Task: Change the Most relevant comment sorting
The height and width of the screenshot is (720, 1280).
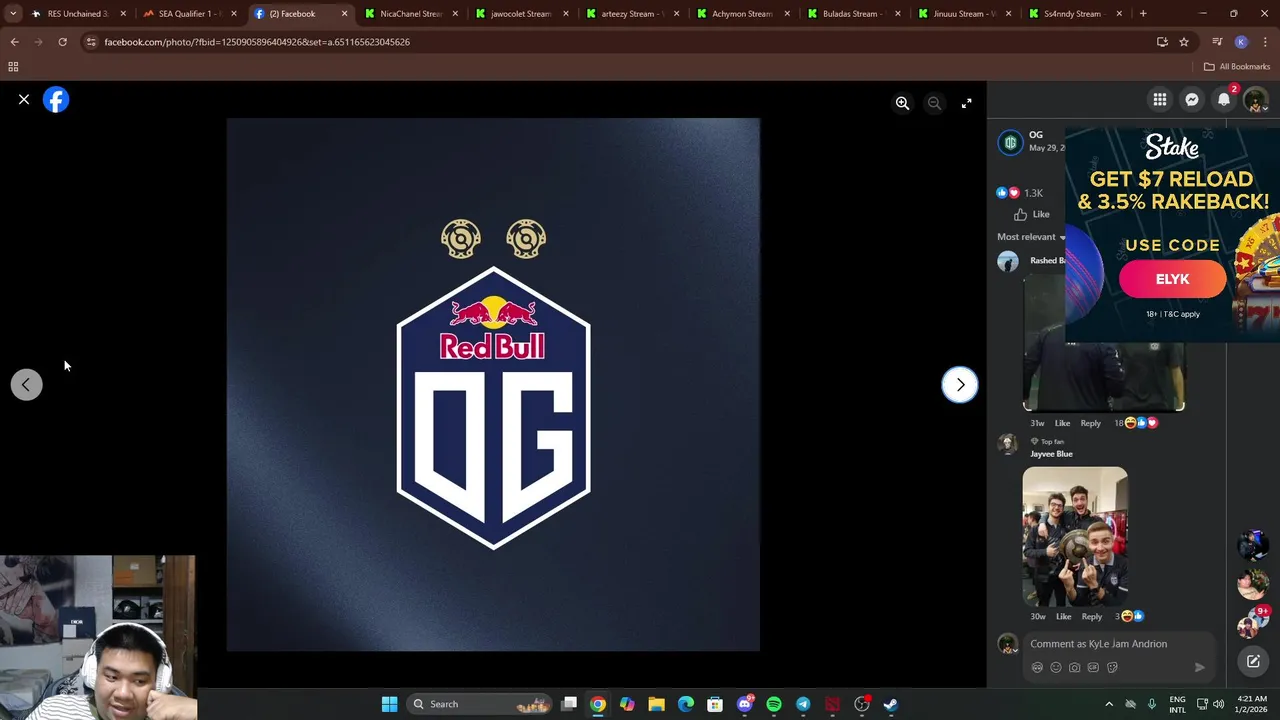Action: pyautogui.click(x=1031, y=237)
